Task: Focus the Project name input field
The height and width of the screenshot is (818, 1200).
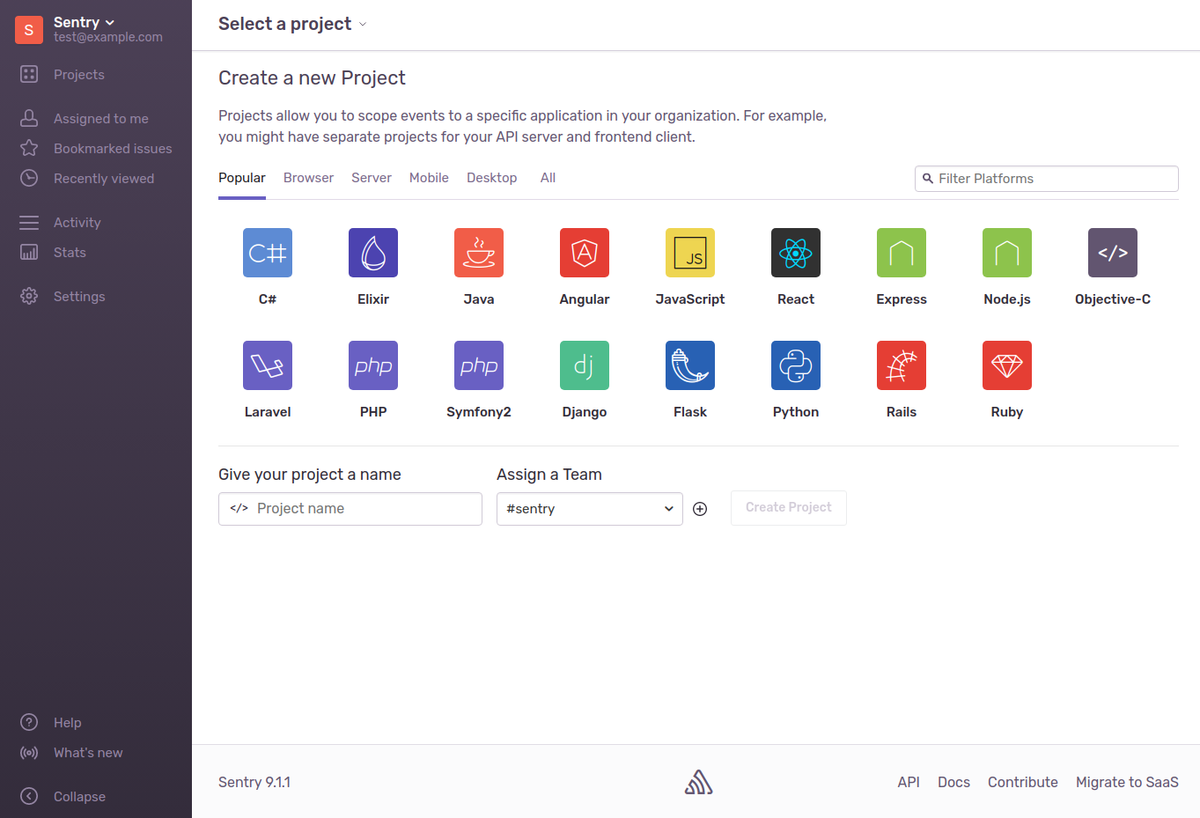Action: click(350, 508)
